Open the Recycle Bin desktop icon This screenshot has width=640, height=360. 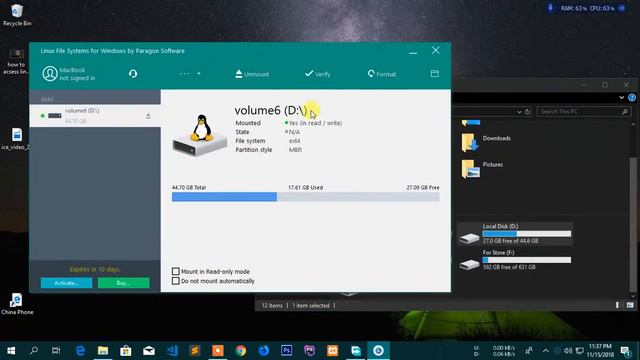pyautogui.click(x=17, y=15)
